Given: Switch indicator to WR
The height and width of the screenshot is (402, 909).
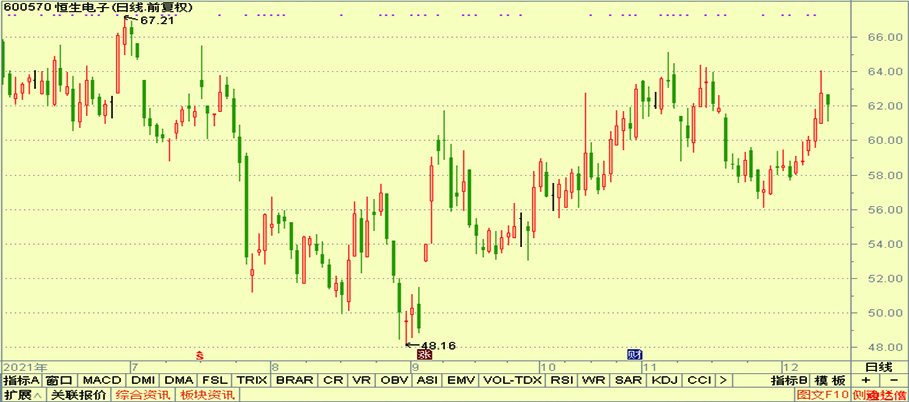Looking at the screenshot, I should [593, 381].
